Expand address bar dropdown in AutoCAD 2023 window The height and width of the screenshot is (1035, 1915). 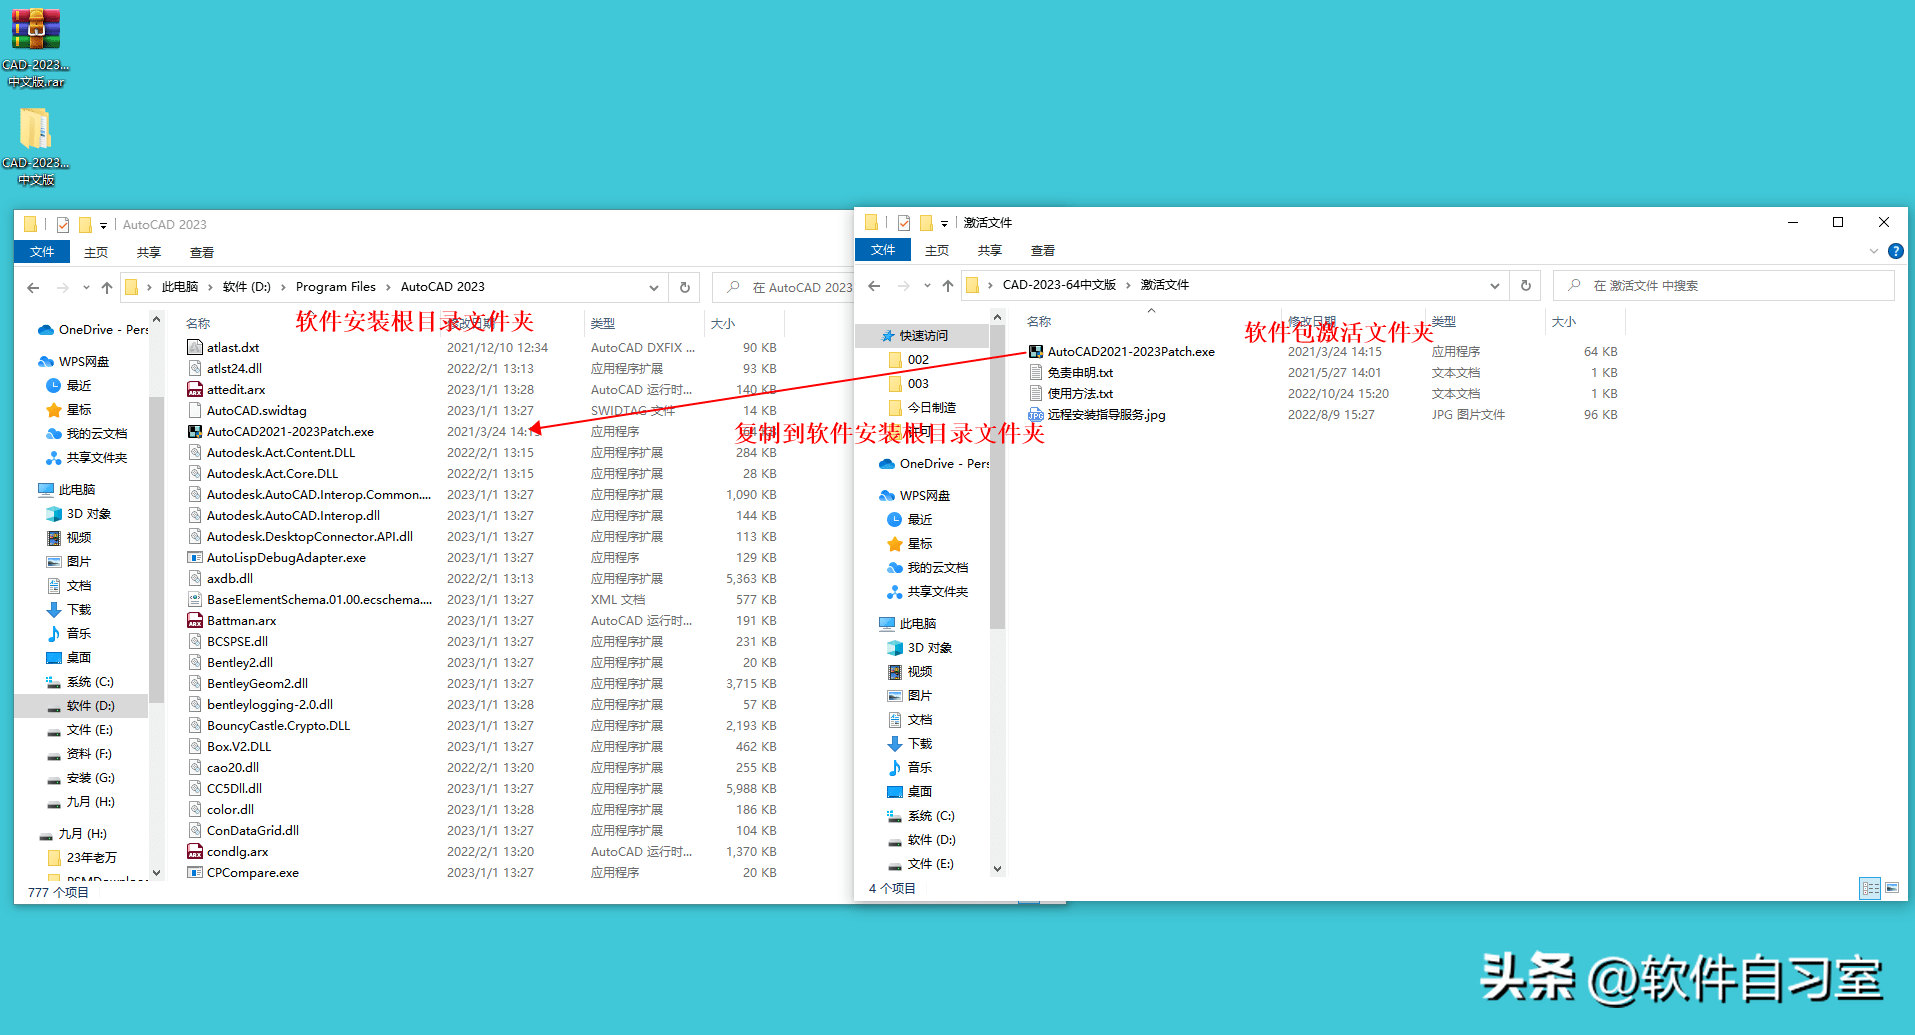[654, 288]
